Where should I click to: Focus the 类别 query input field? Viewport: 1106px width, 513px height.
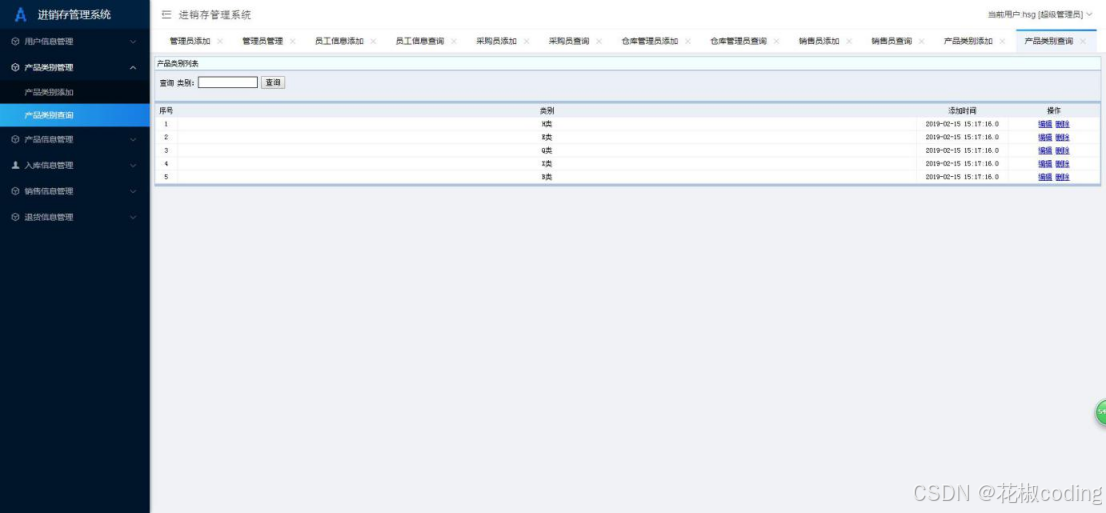coord(228,83)
